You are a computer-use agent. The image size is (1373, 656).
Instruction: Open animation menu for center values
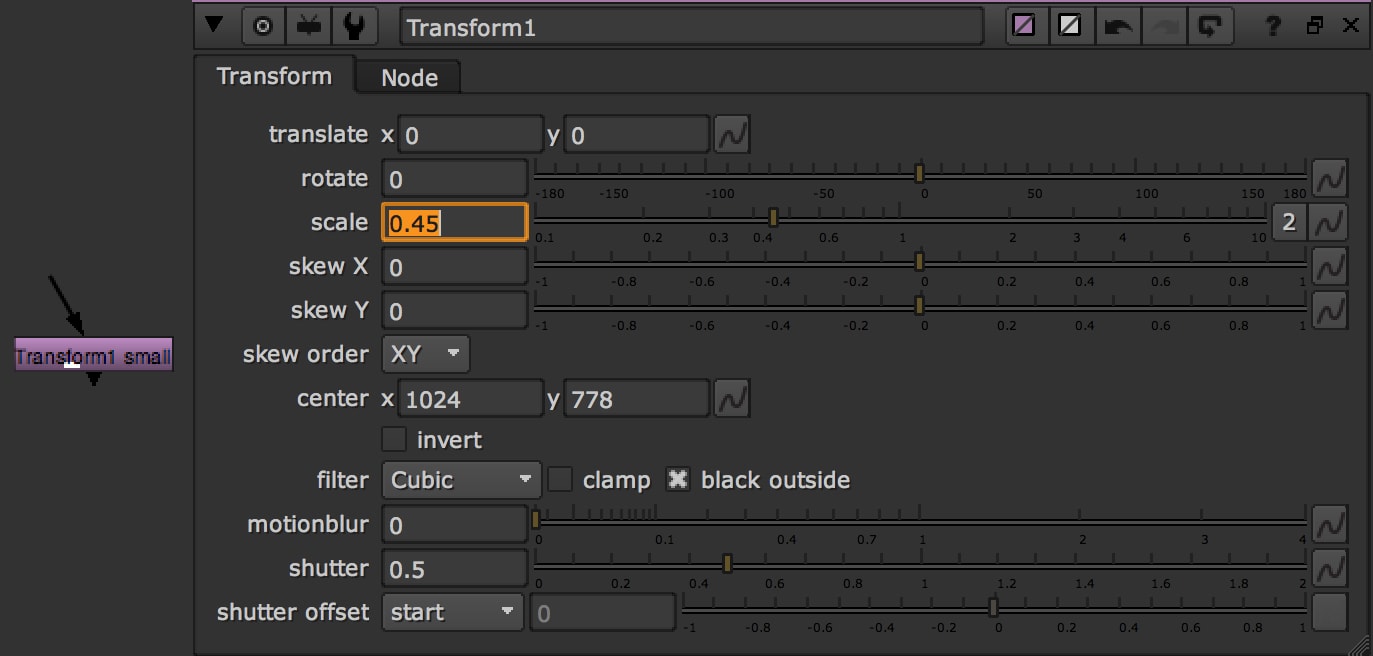(x=732, y=399)
